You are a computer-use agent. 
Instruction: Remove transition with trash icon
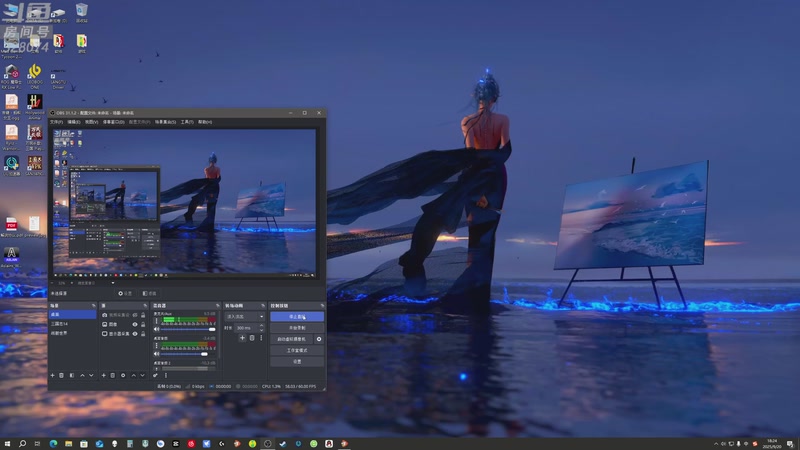click(x=252, y=338)
